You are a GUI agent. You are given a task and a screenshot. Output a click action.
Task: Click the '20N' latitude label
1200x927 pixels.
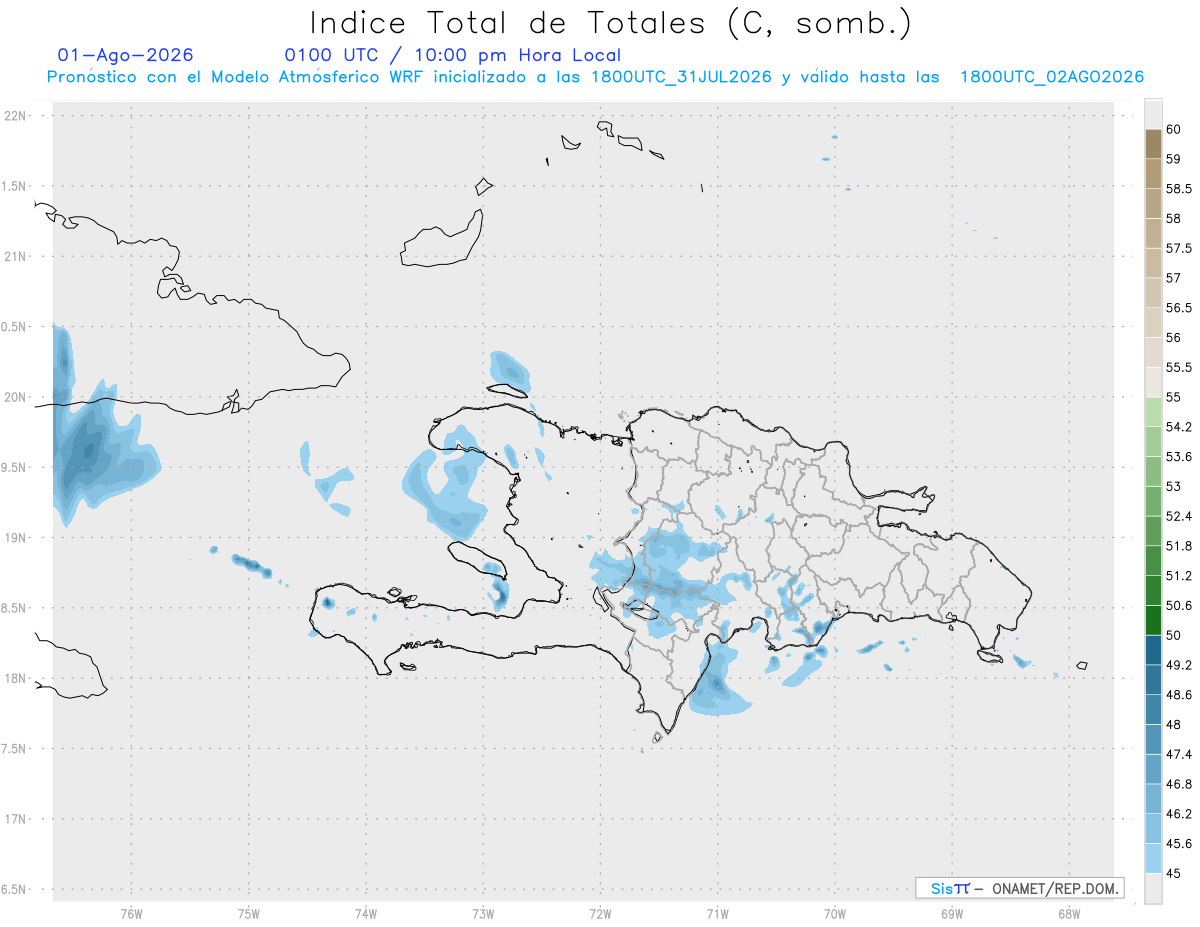click(15, 397)
